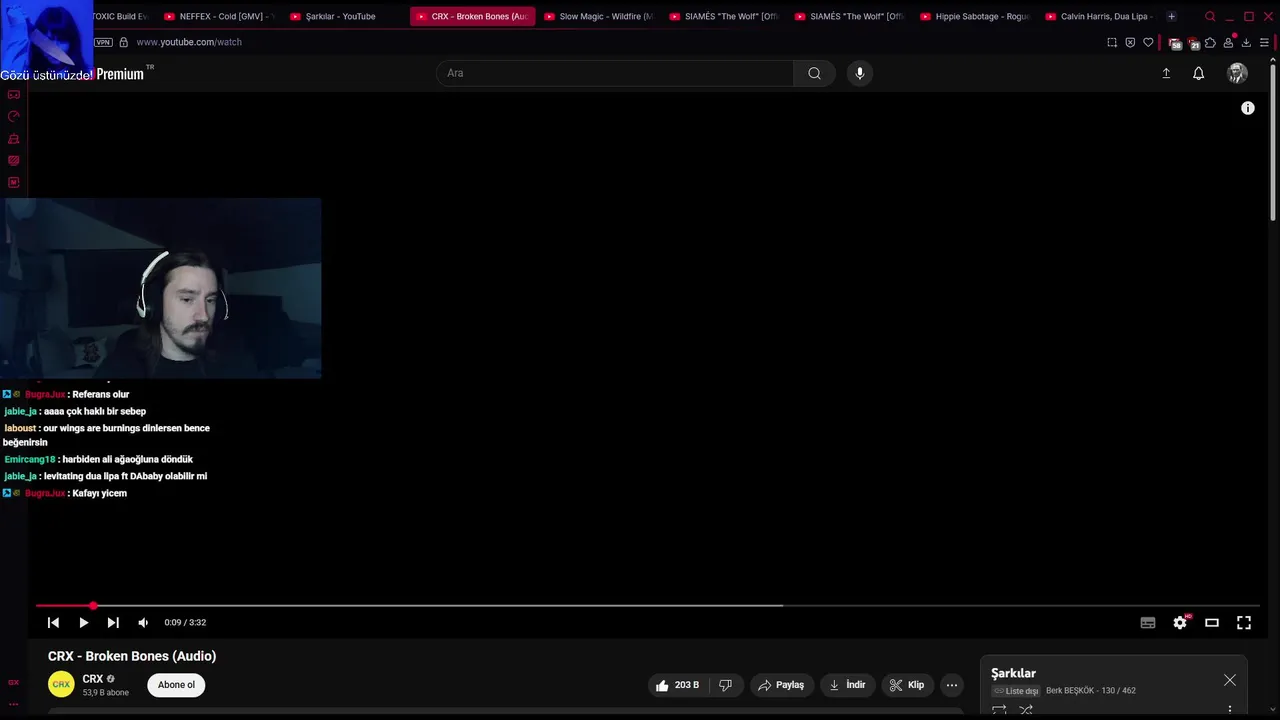1280x720 pixels.
Task: Open the GX Cleaner sidebar icon
Action: (x=13, y=138)
